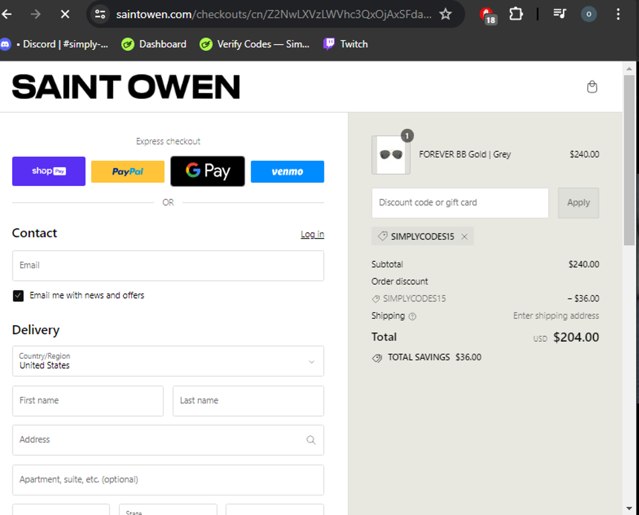639x515 pixels.
Task: Click the address bar URL
Action: coord(273,14)
